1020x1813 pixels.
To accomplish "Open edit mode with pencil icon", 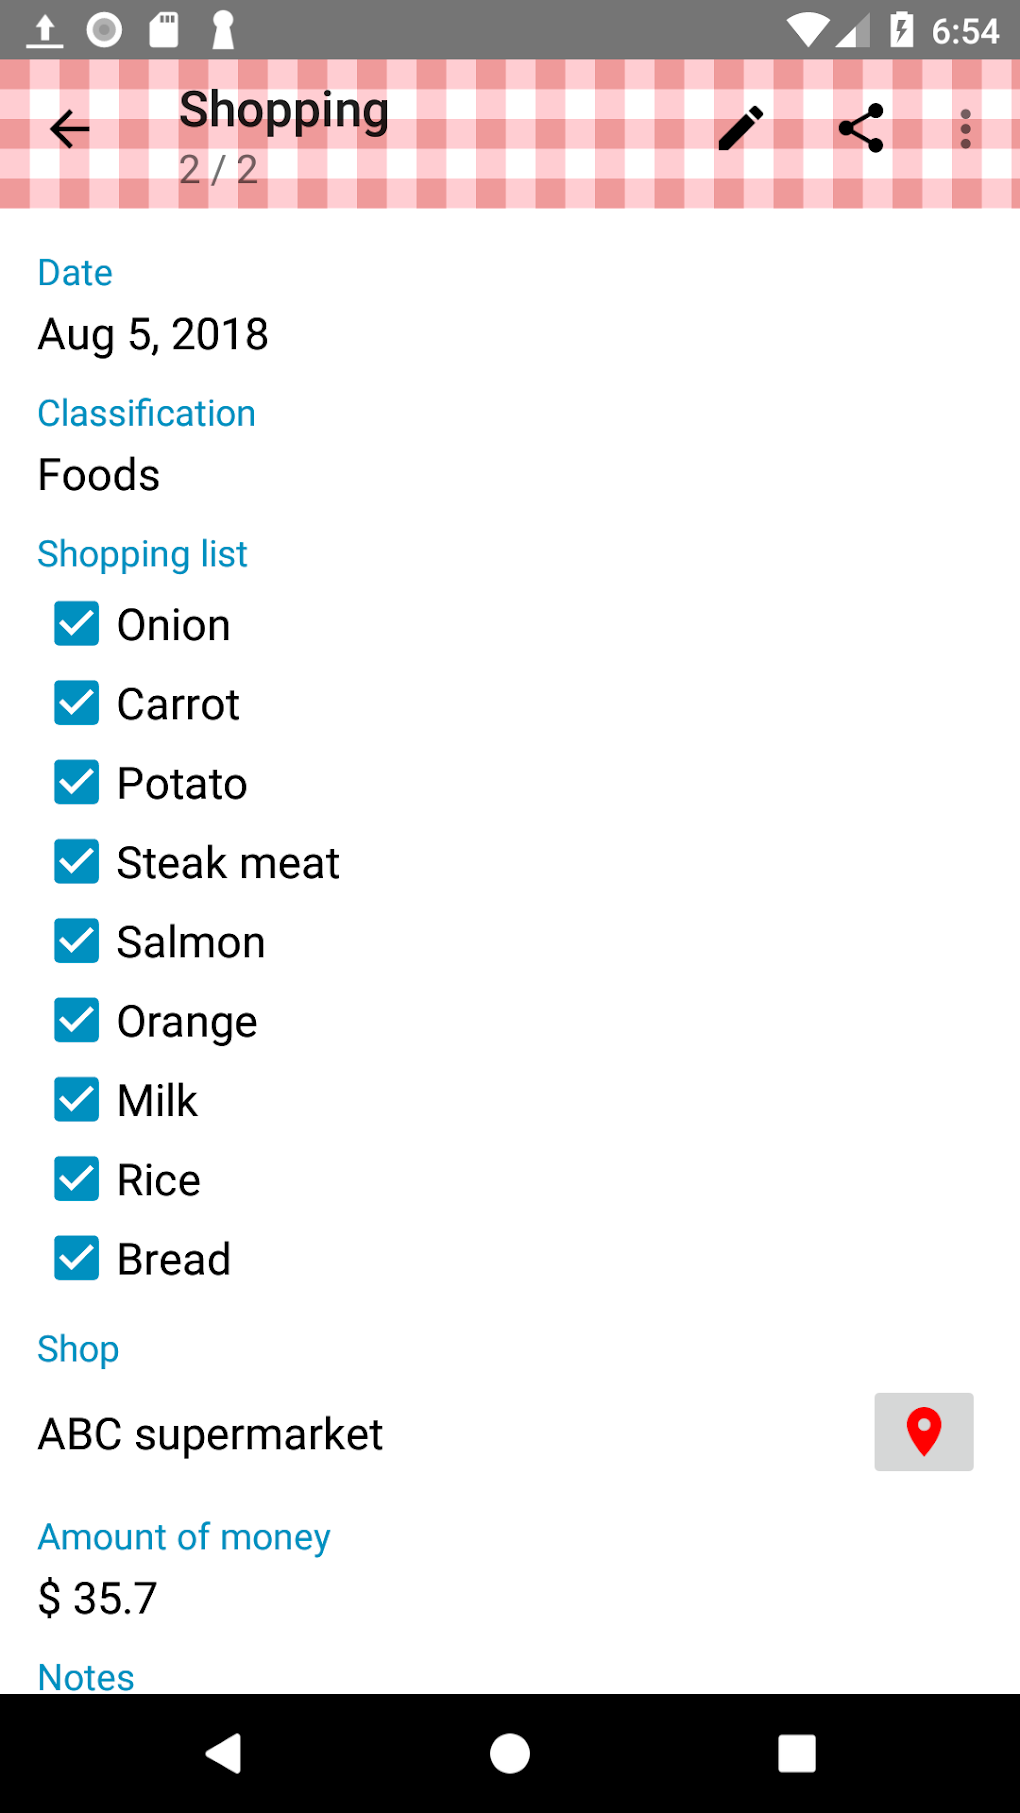I will pyautogui.click(x=741, y=129).
